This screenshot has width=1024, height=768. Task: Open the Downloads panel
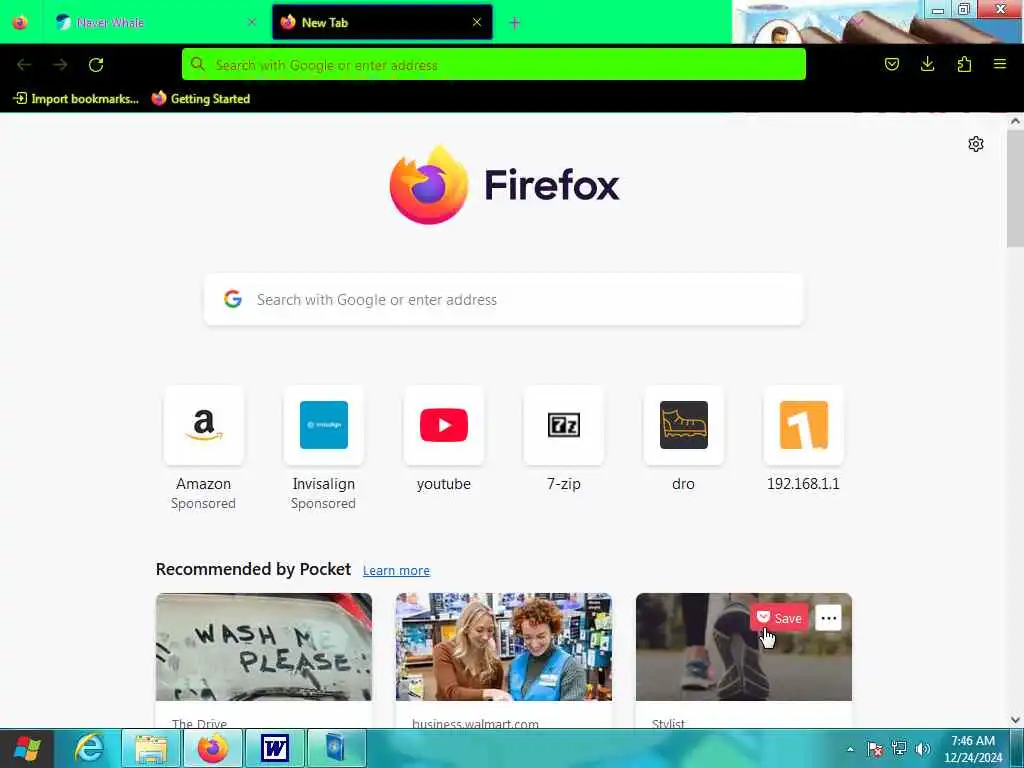click(927, 64)
